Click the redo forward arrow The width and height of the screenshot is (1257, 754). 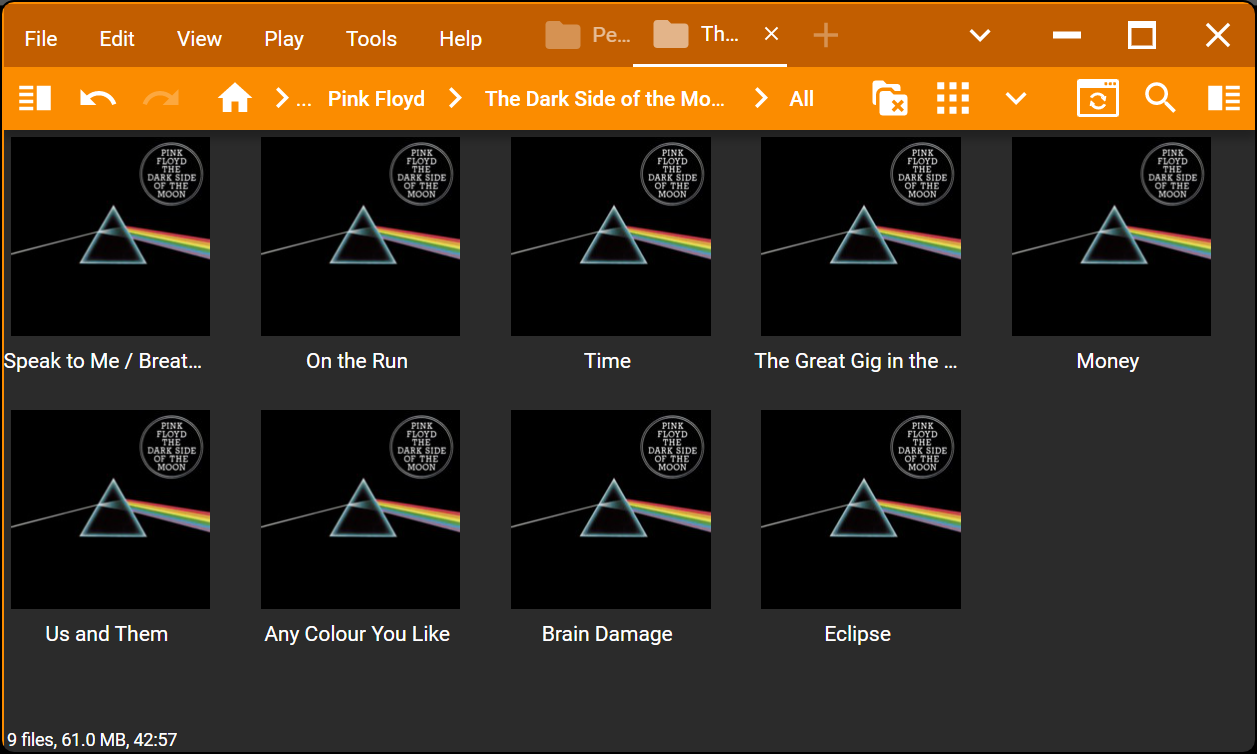click(x=160, y=98)
